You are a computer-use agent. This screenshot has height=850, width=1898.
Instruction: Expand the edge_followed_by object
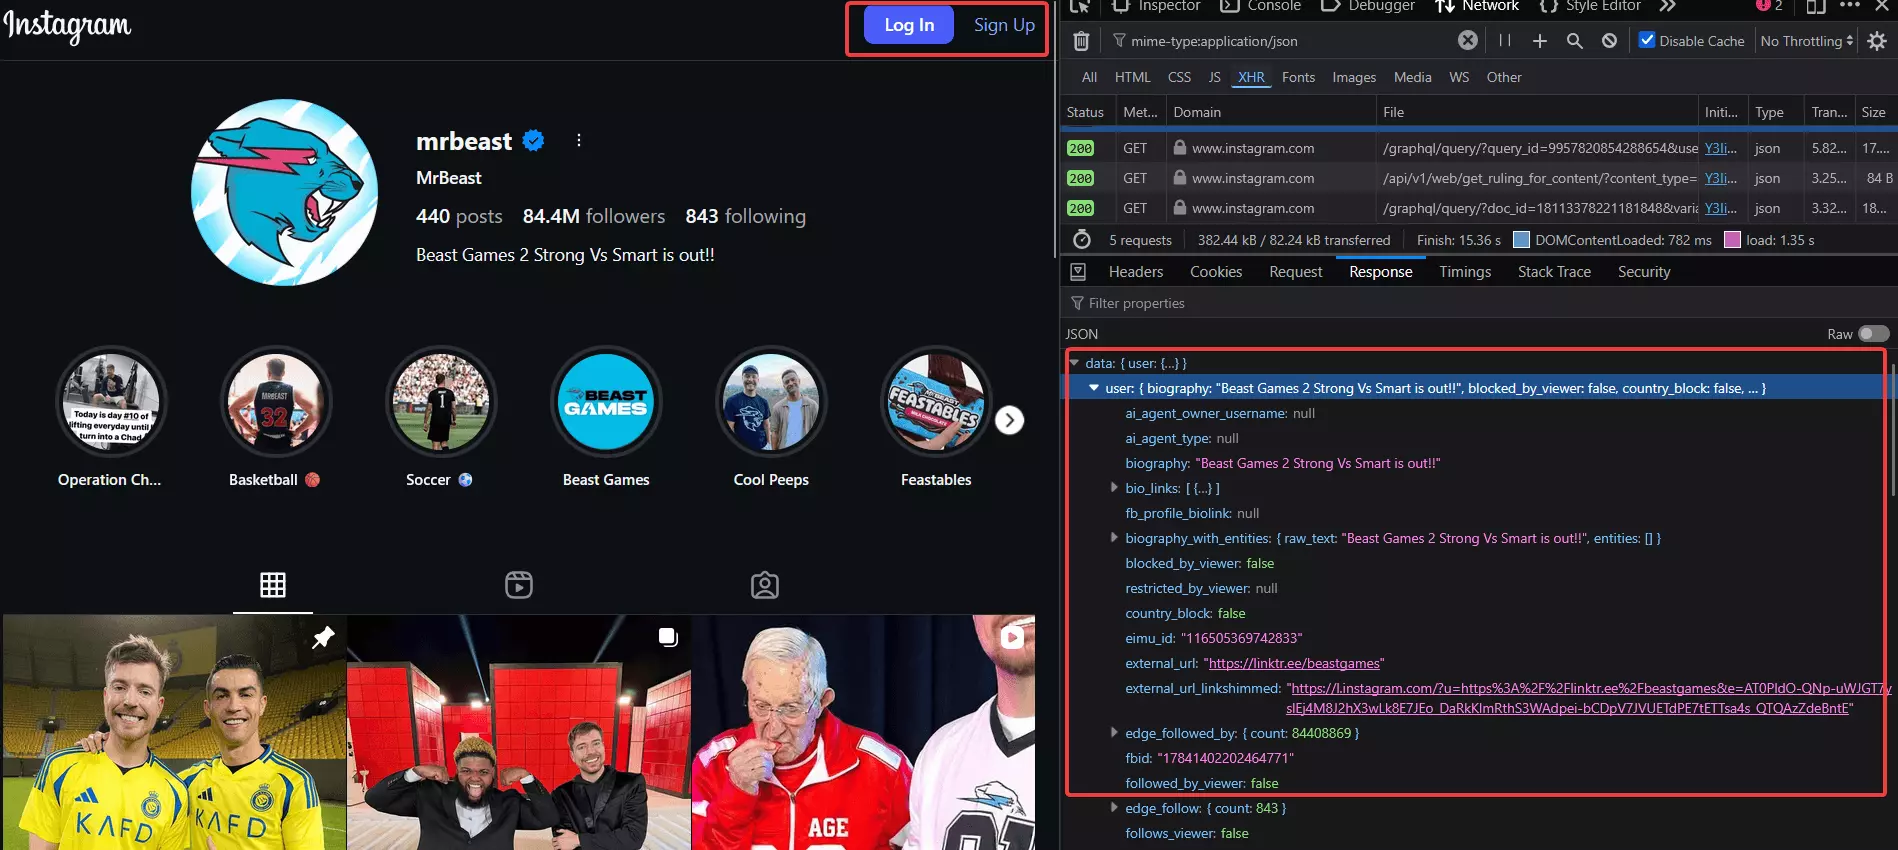[x=1114, y=733]
